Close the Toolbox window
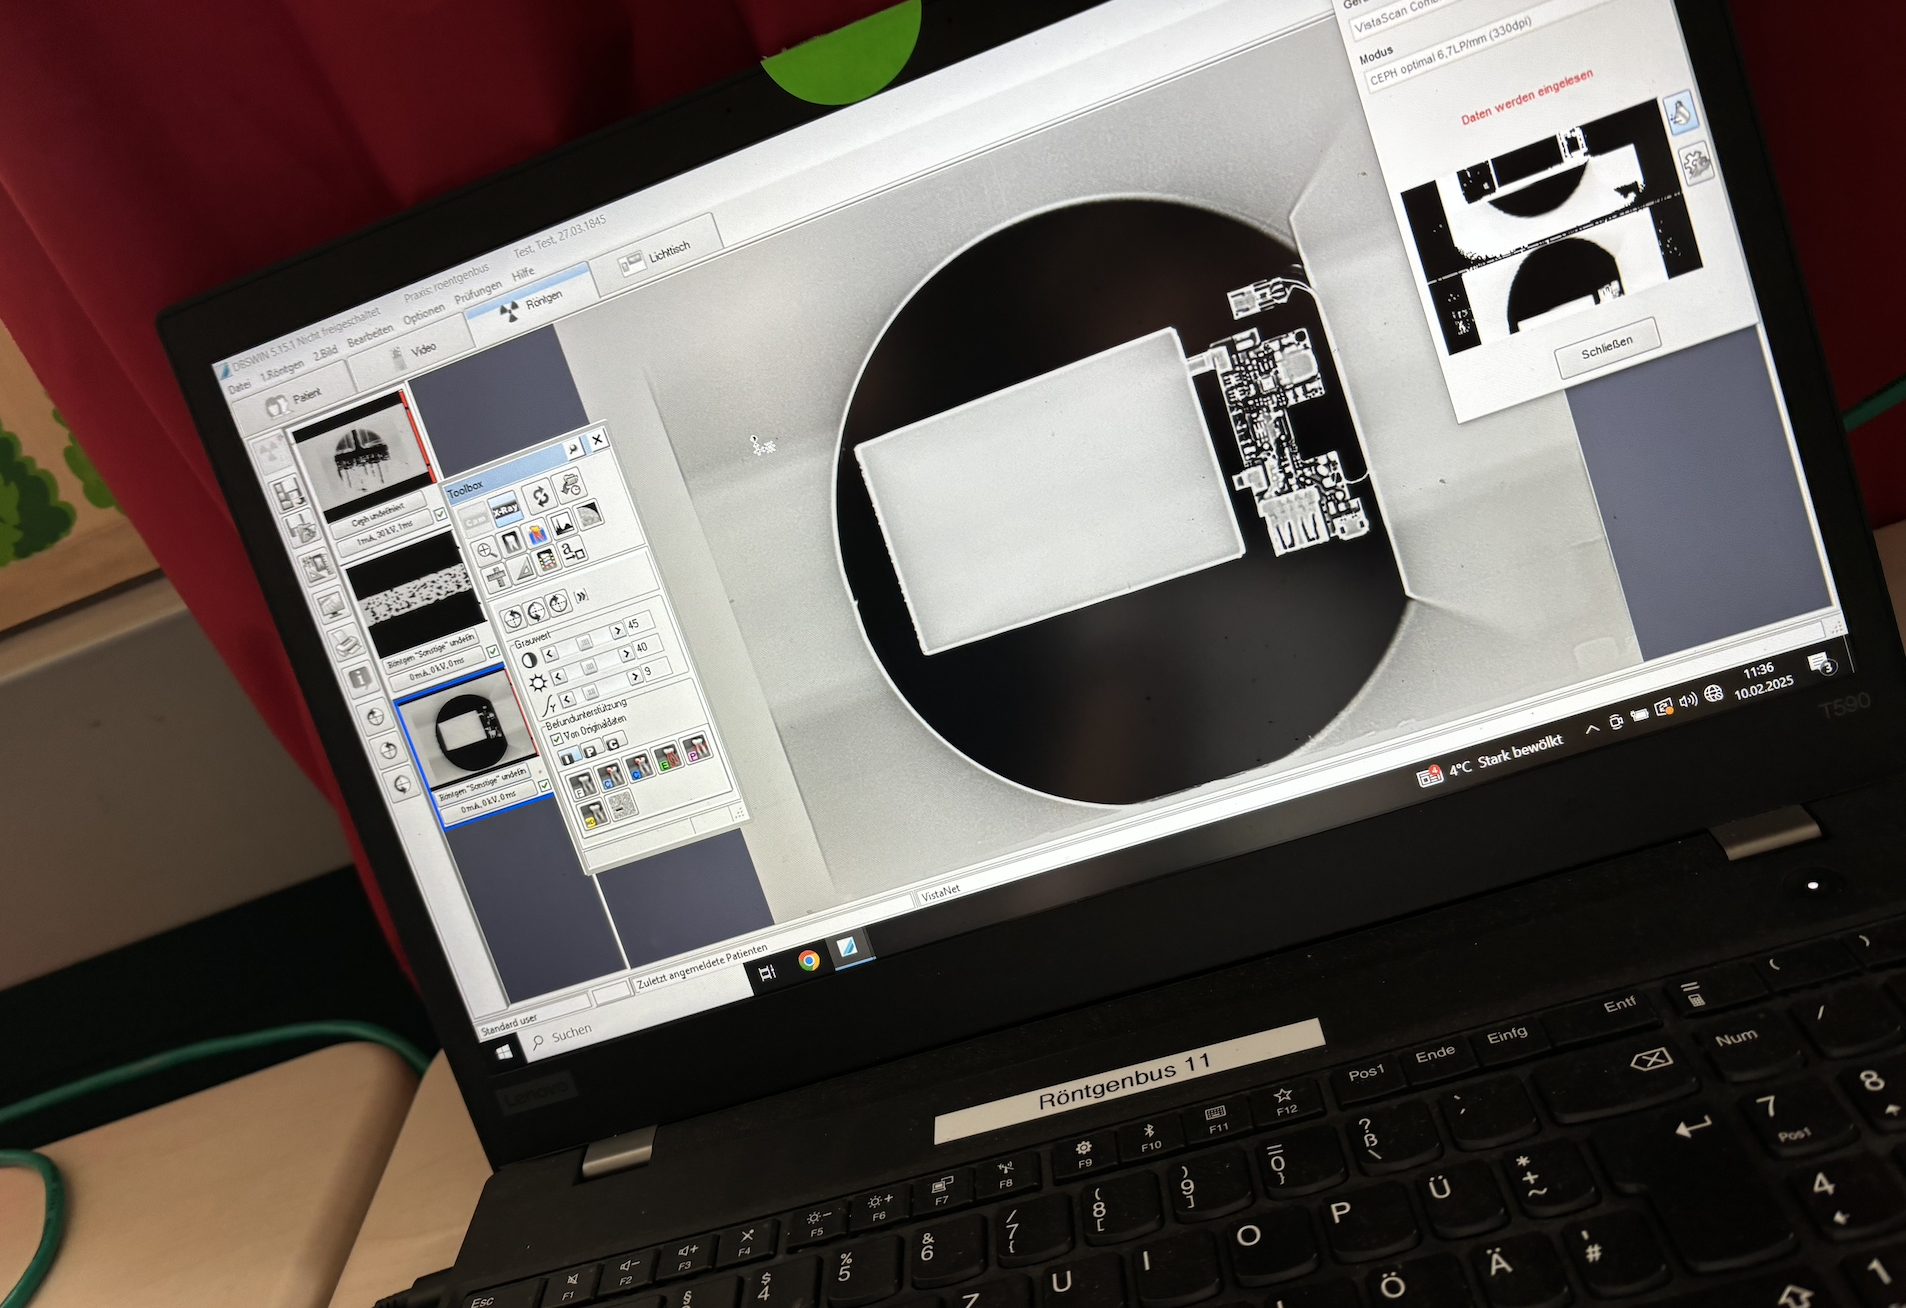1906x1308 pixels. point(597,440)
